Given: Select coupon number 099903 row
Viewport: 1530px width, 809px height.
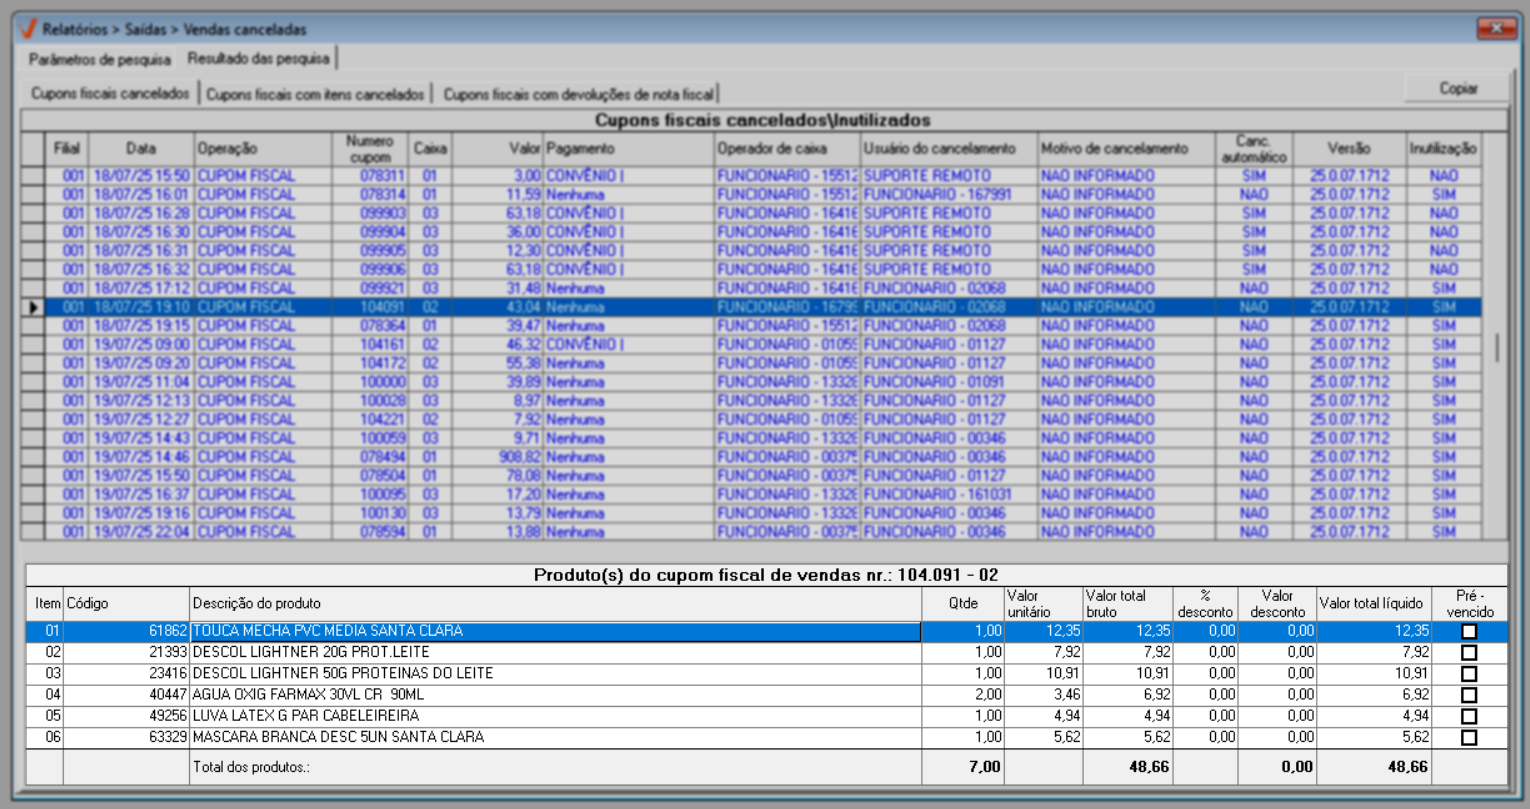Looking at the screenshot, I should (x=383, y=213).
